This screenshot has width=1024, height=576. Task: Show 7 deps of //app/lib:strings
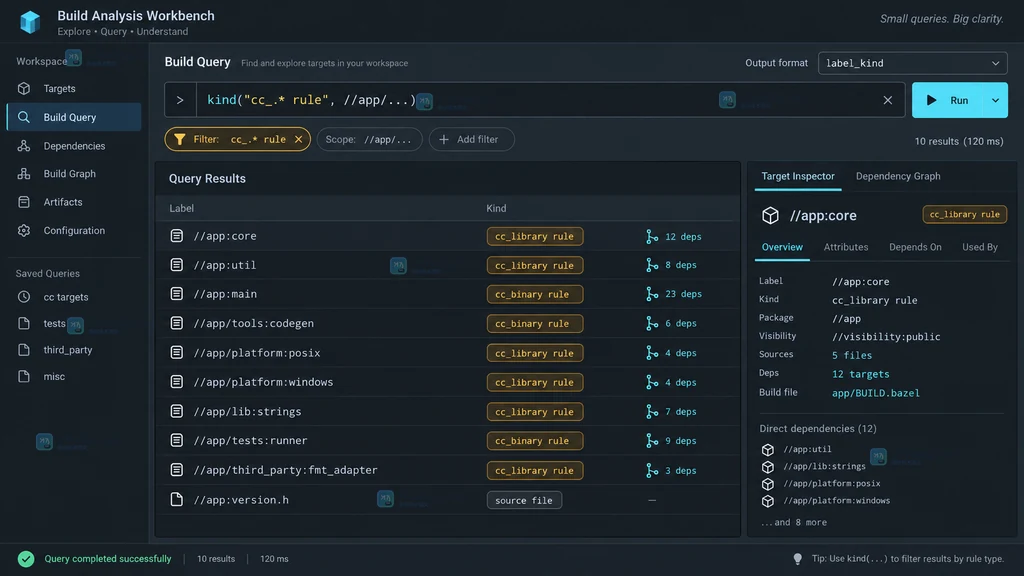[671, 411]
